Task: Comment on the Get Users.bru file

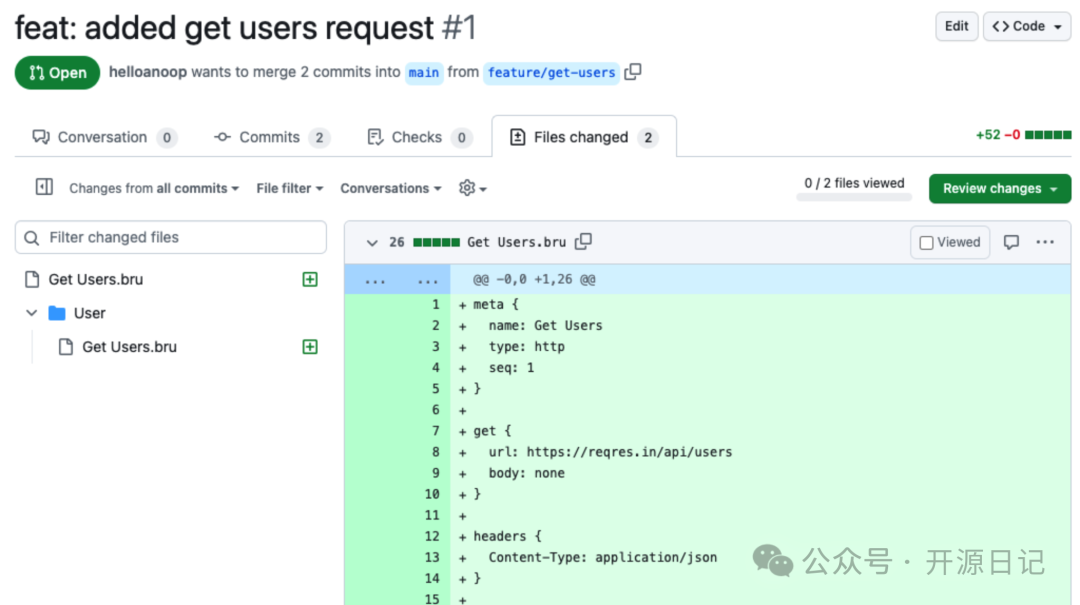Action: point(1011,242)
